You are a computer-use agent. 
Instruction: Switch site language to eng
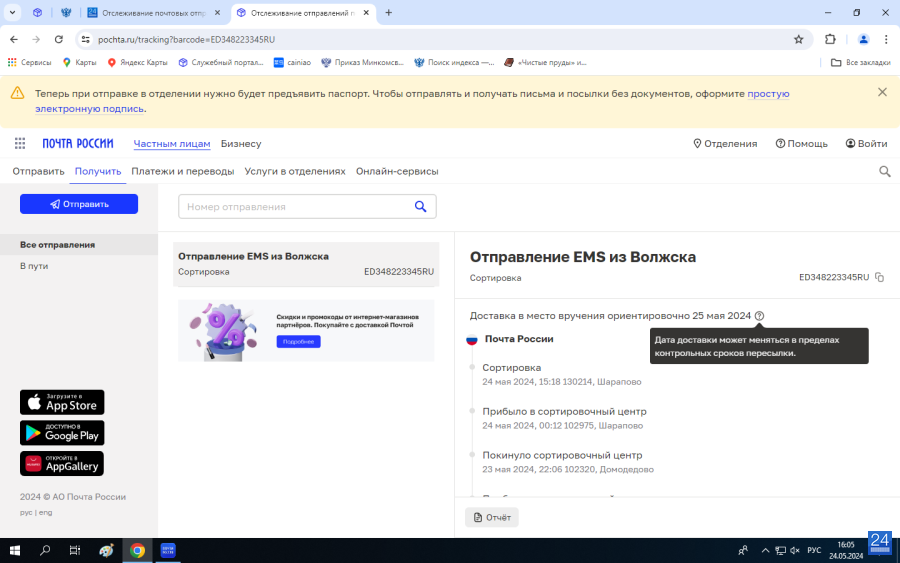45,512
